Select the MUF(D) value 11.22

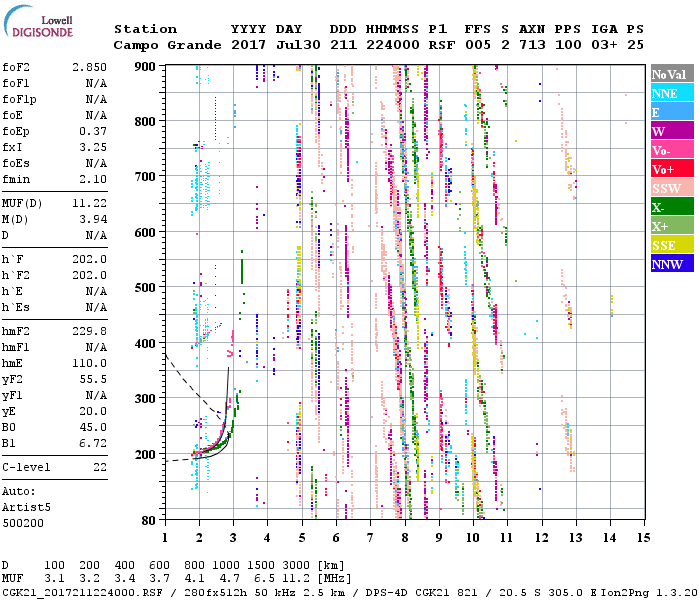click(89, 202)
